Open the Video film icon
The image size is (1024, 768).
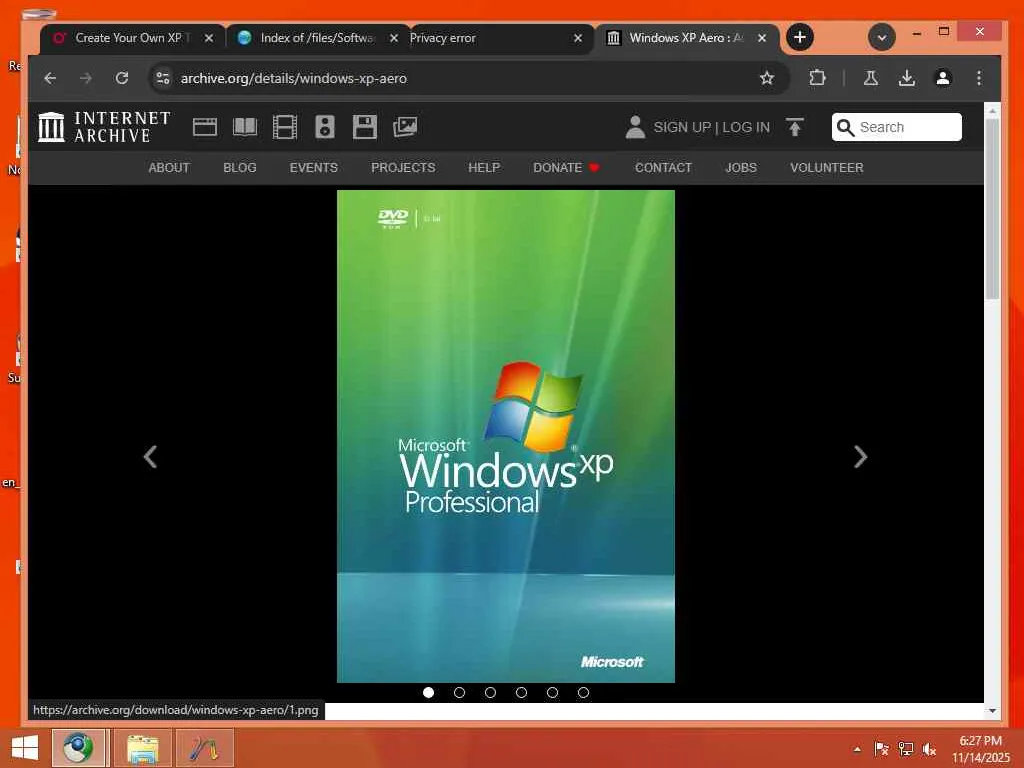(285, 127)
